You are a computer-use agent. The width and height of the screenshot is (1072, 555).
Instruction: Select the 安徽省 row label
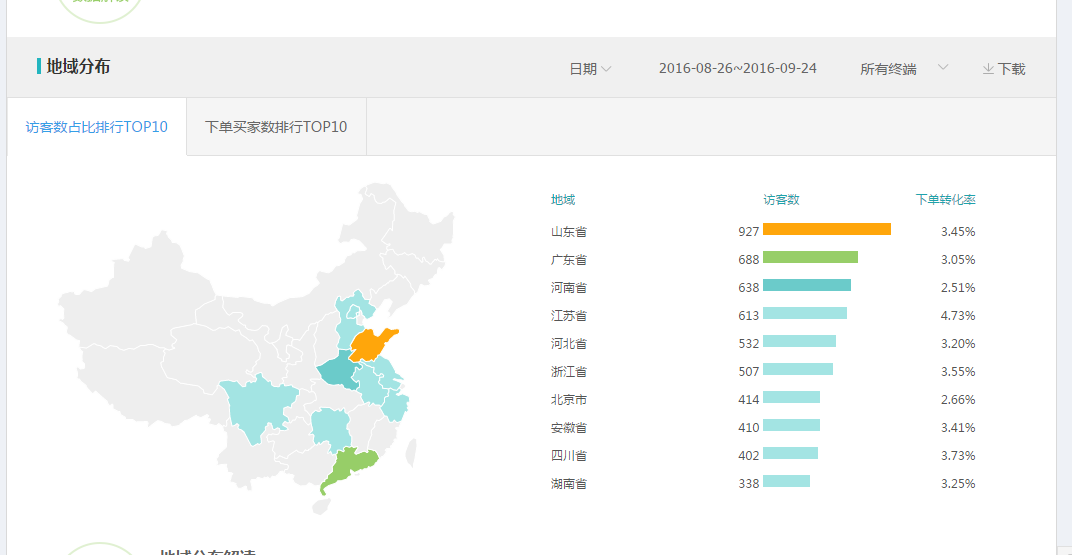569,428
